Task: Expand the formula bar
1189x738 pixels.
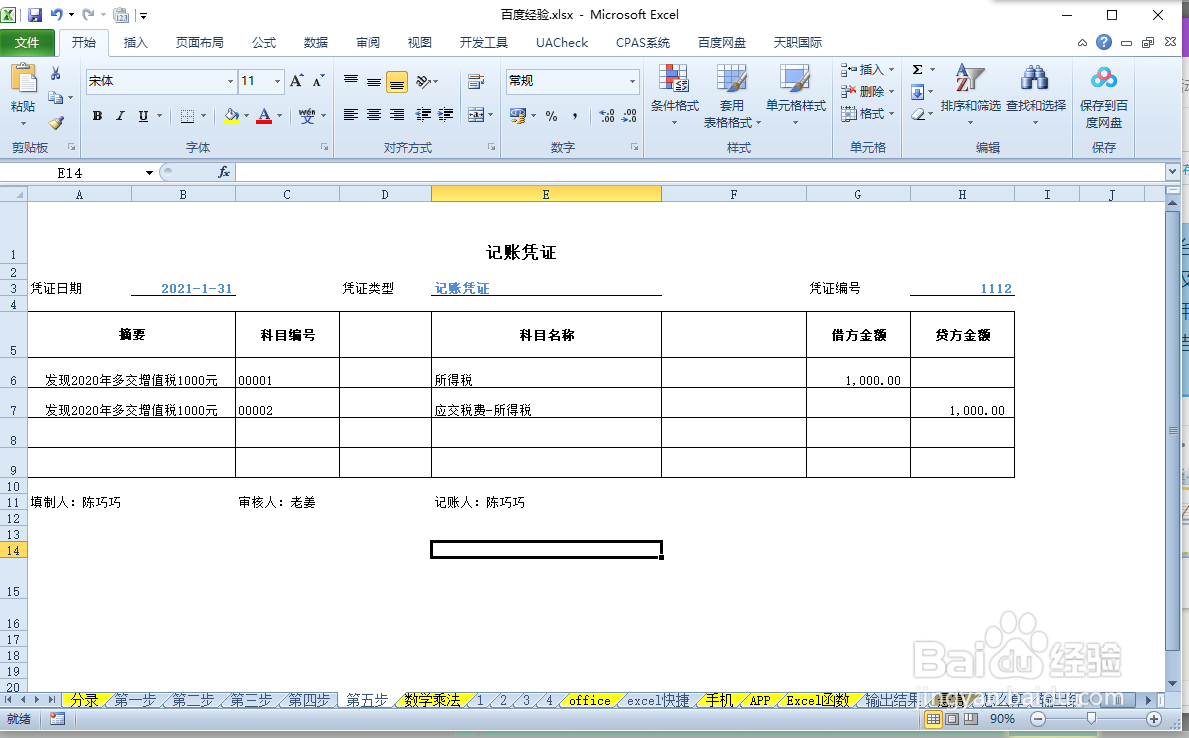Action: tap(1172, 172)
